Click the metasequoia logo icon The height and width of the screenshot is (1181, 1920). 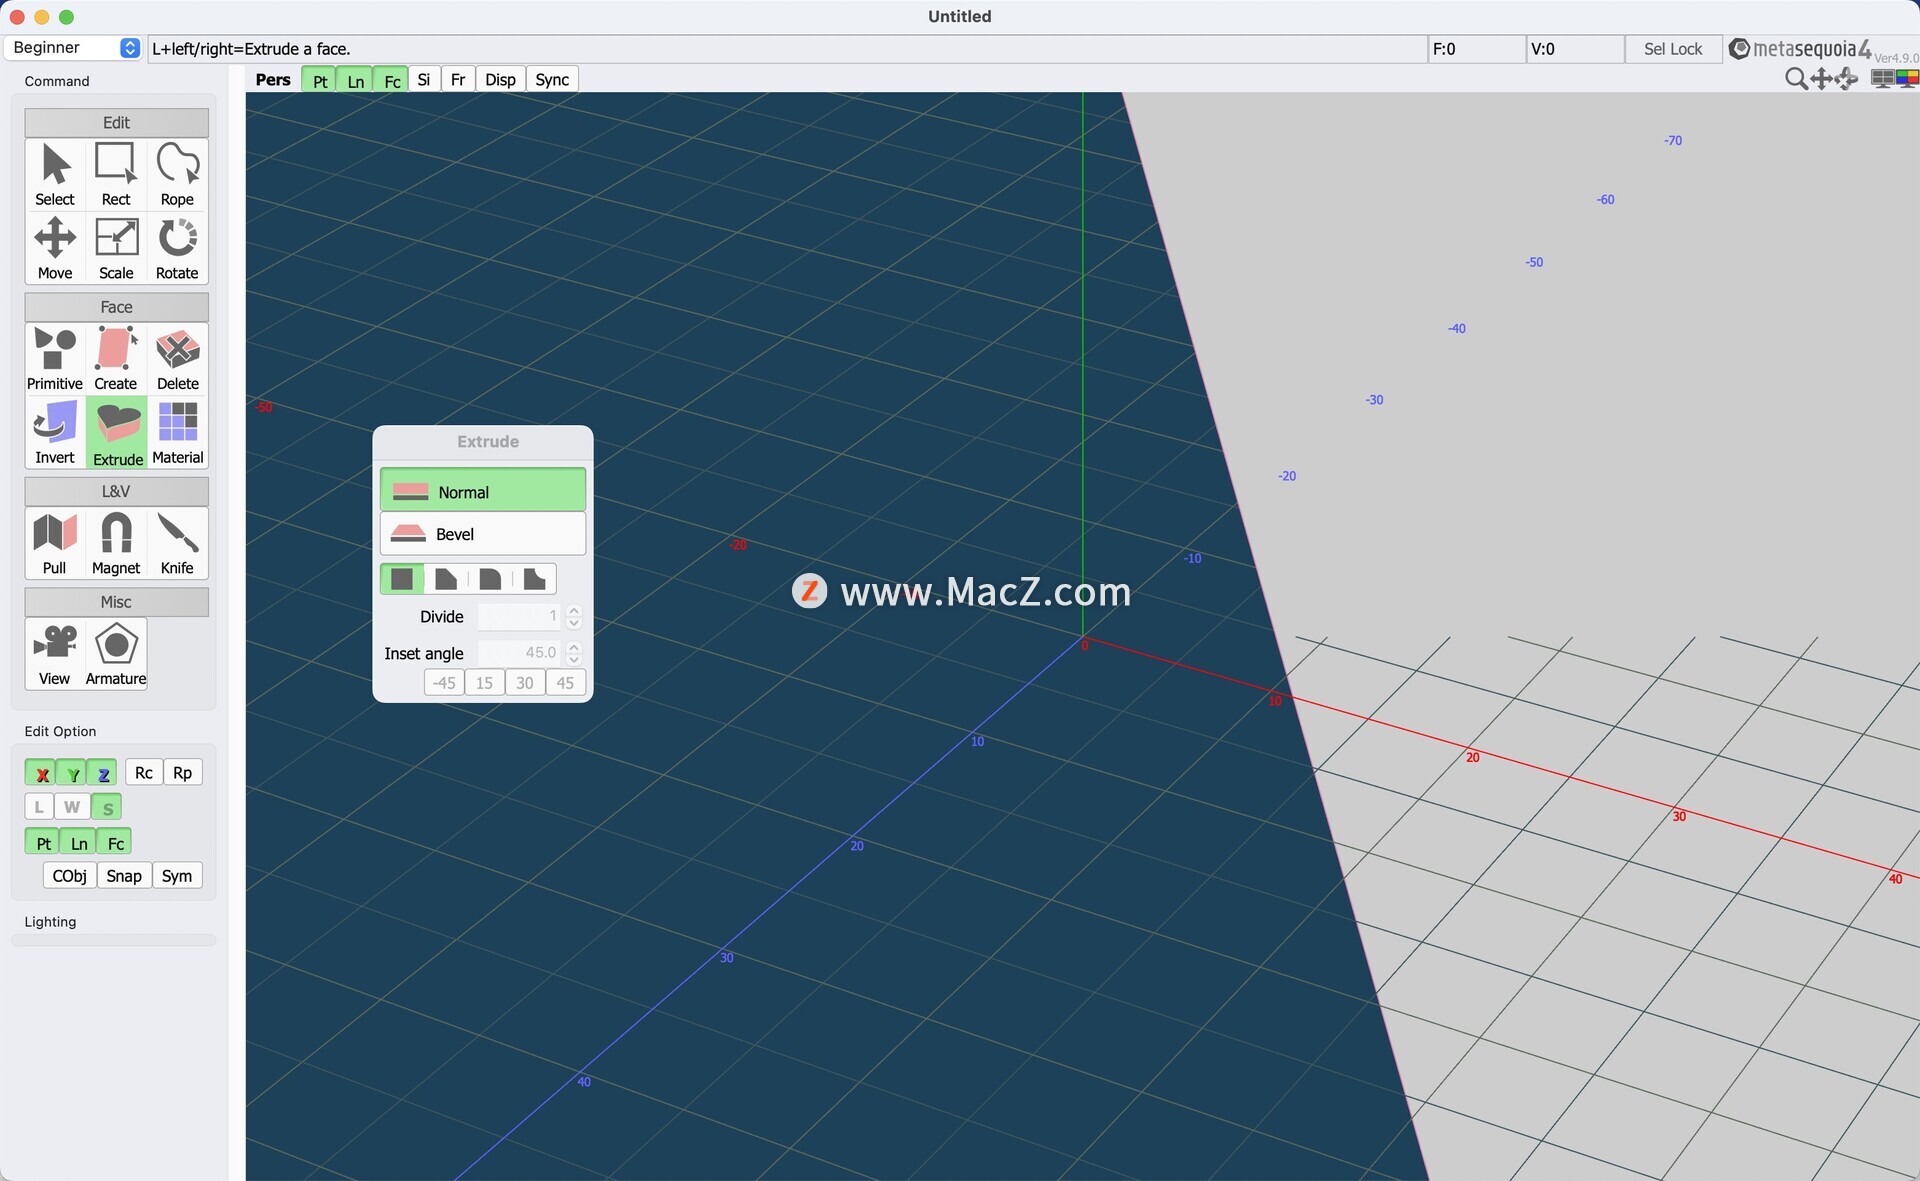(1739, 48)
